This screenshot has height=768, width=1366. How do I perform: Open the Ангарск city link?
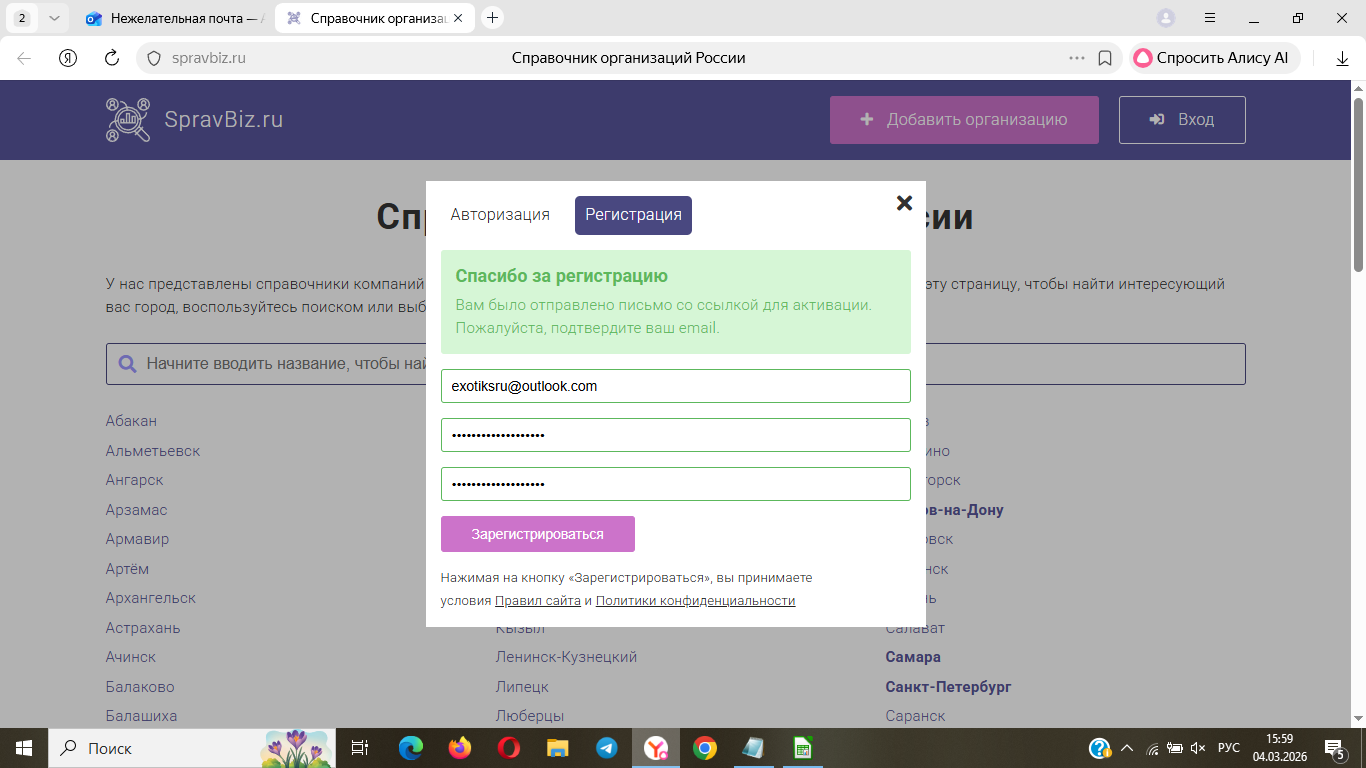coord(135,480)
